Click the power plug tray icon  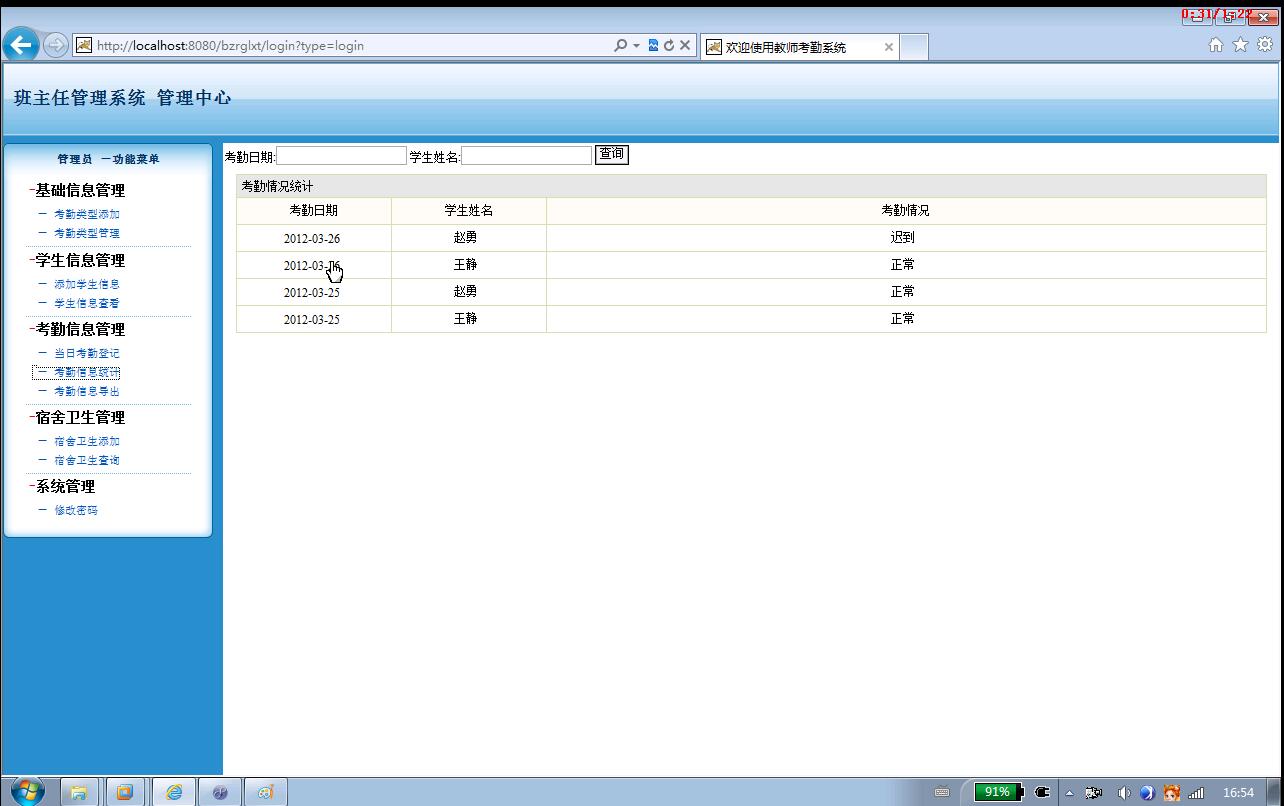(1042, 792)
